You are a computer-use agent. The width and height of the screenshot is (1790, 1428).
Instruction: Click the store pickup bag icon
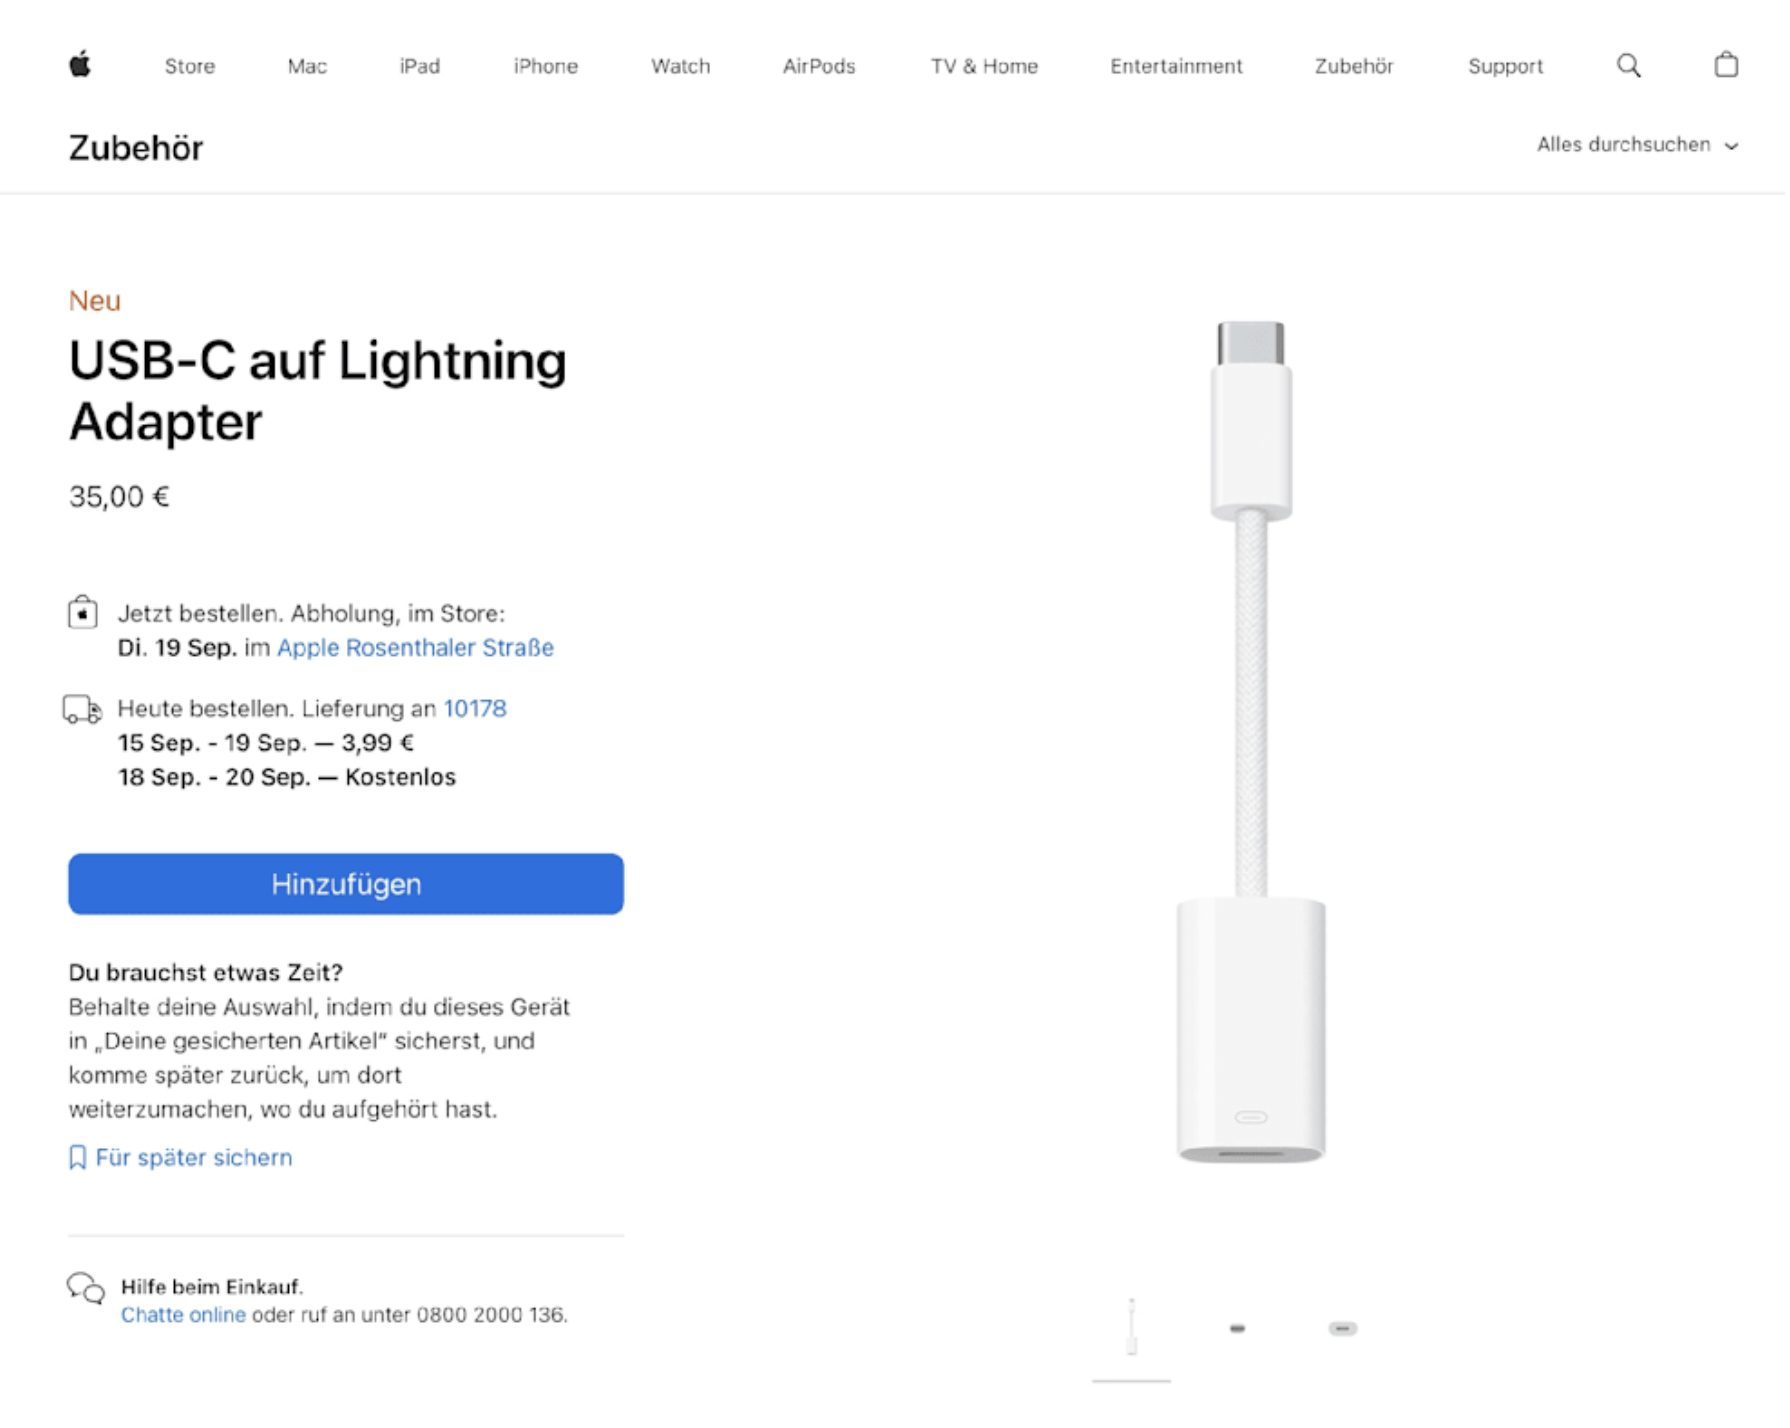(83, 612)
